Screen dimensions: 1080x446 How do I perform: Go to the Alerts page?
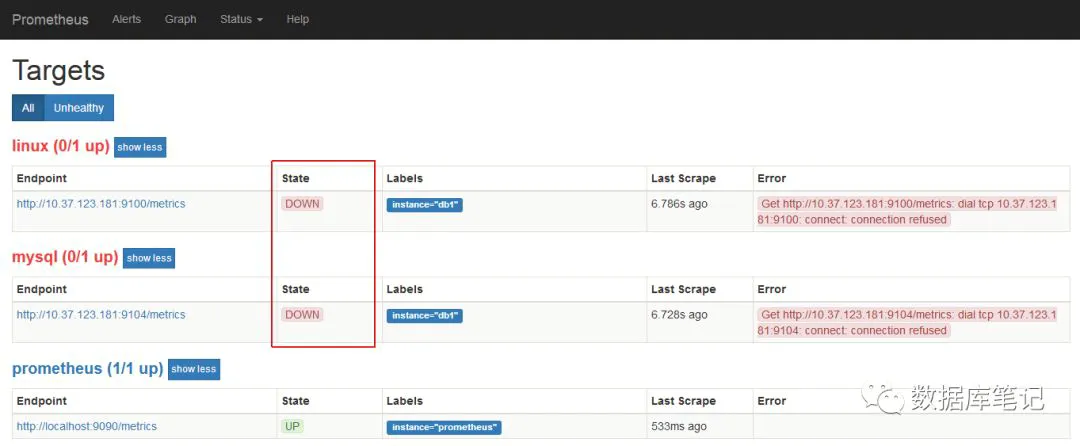[x=127, y=19]
